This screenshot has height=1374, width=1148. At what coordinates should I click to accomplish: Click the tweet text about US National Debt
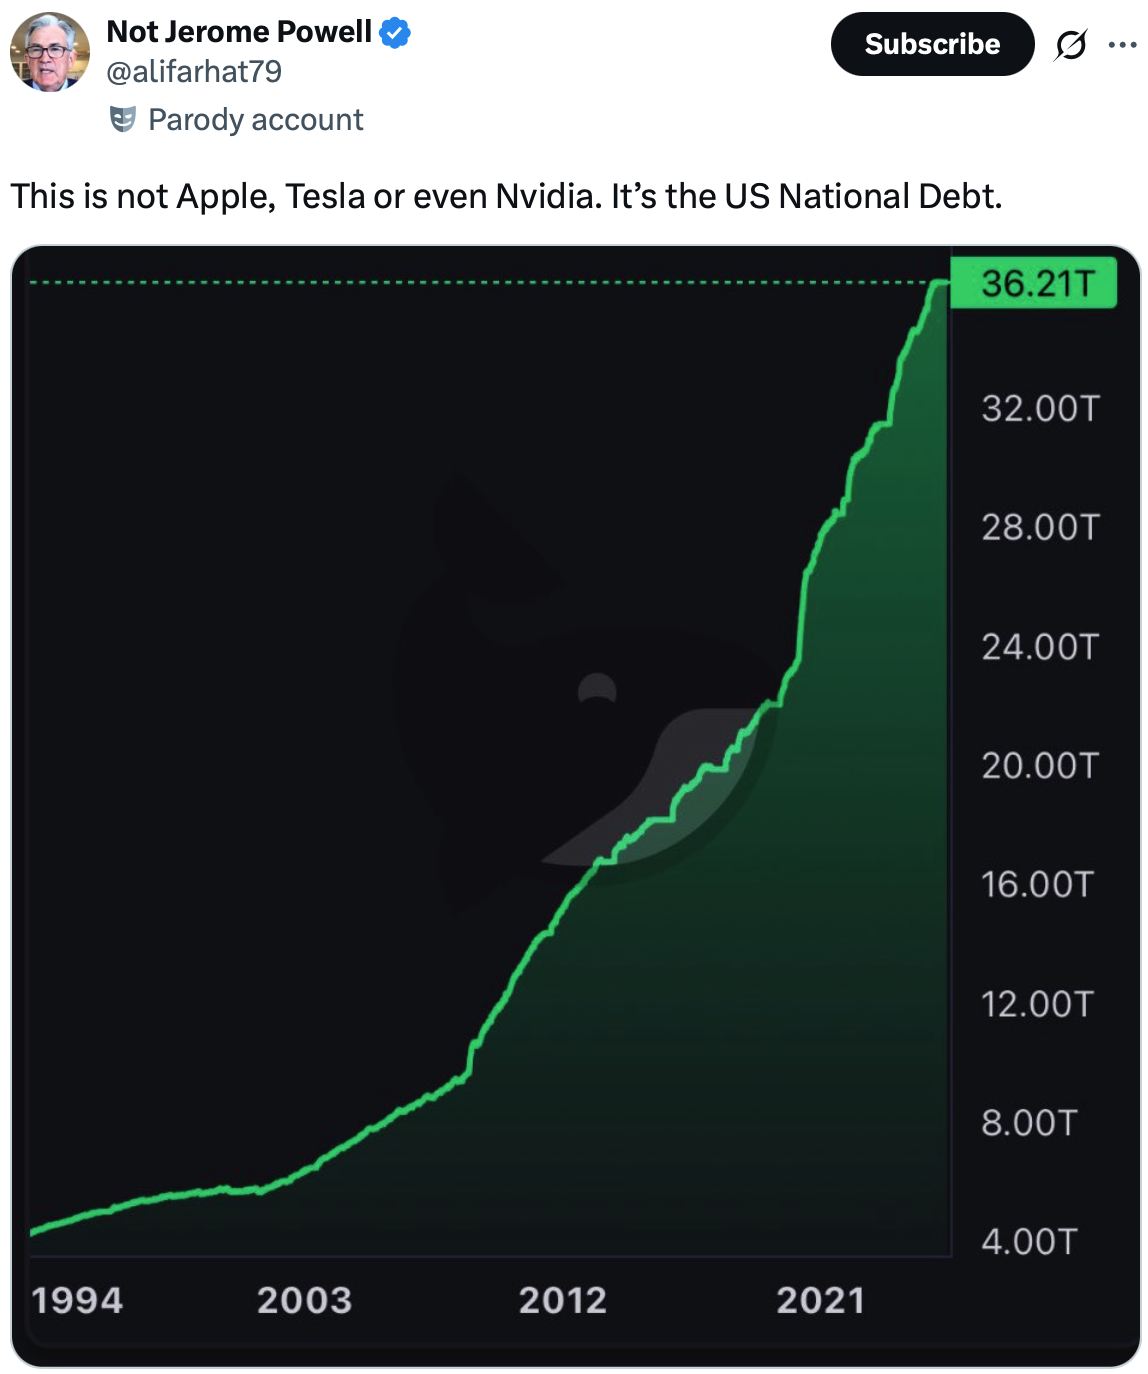(506, 196)
